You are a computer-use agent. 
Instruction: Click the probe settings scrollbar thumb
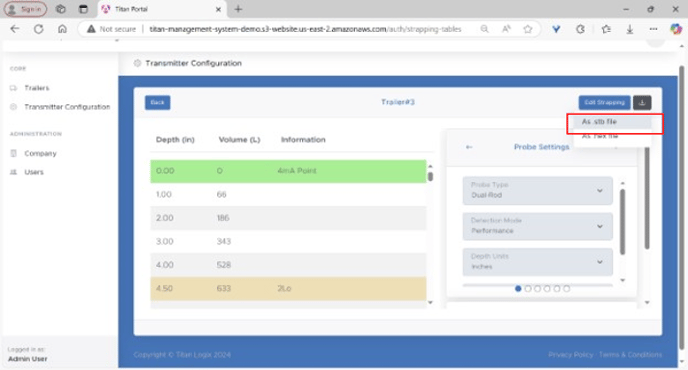(622, 222)
